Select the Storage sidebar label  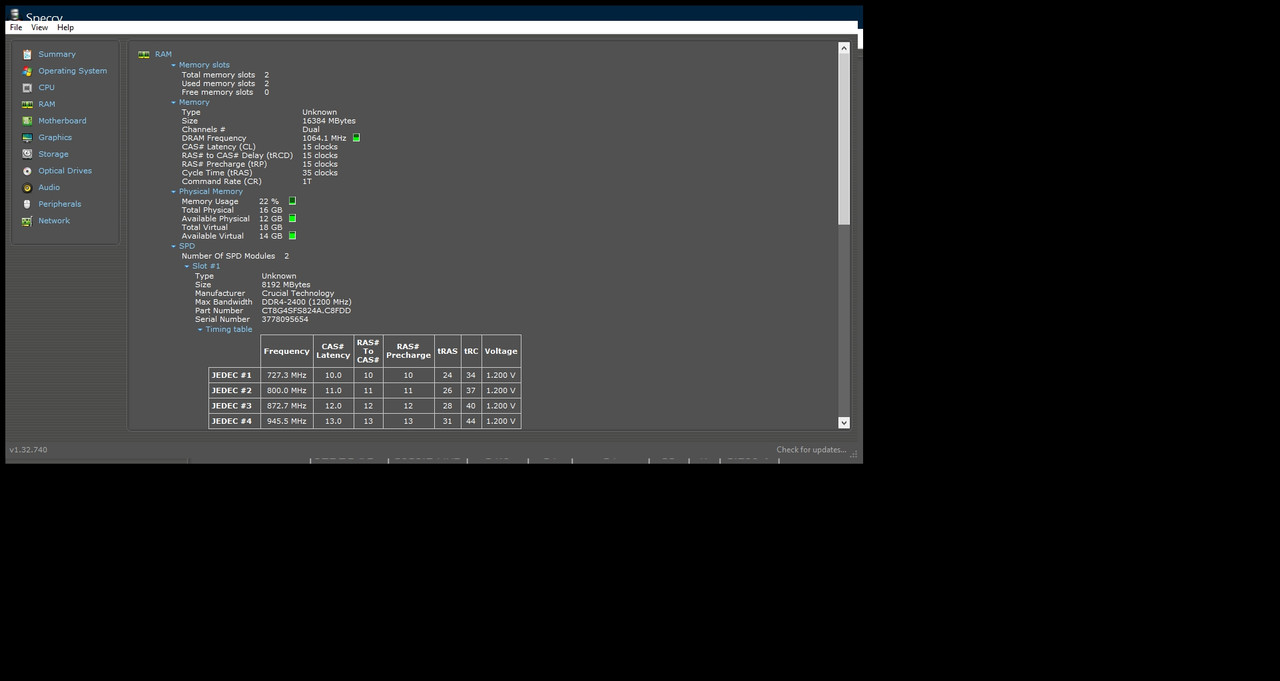tap(53, 154)
